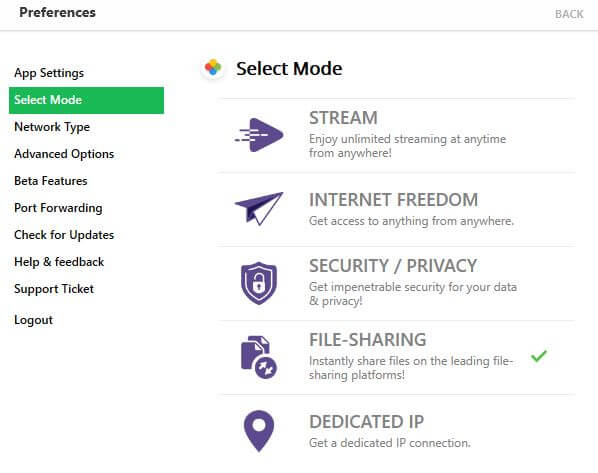Click the Internet Freedom paper plane icon
The height and width of the screenshot is (473, 598).
(x=259, y=208)
